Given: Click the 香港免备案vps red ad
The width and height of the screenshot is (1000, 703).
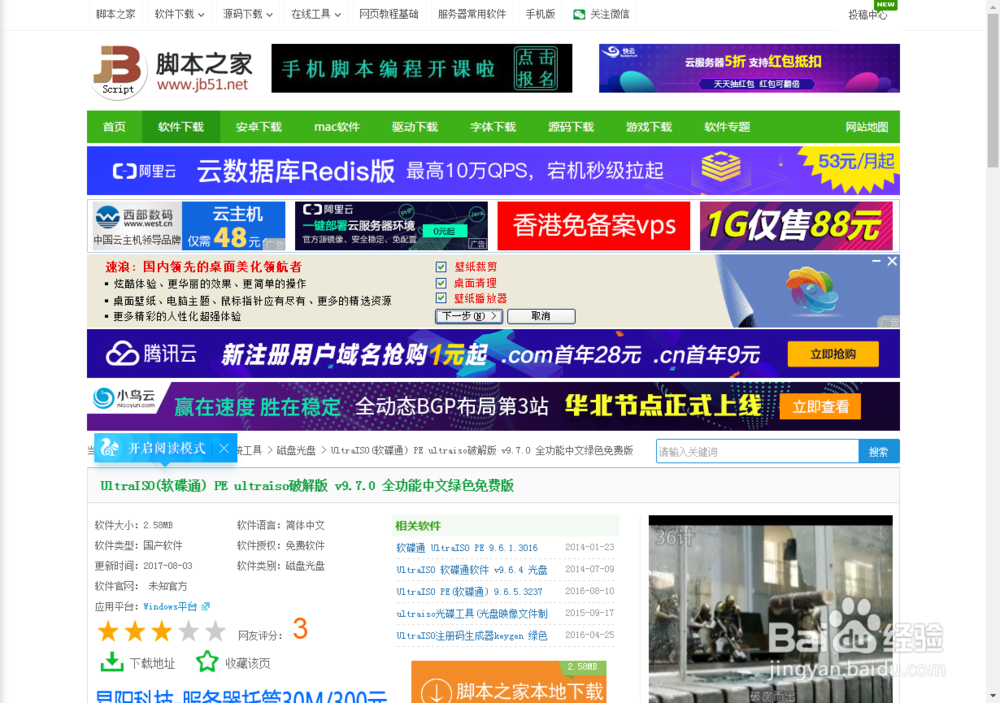Looking at the screenshot, I should click(x=594, y=226).
